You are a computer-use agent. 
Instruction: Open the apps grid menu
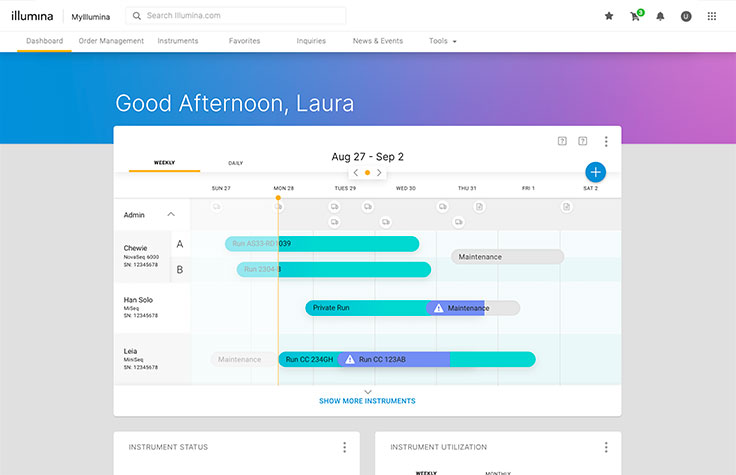click(712, 16)
